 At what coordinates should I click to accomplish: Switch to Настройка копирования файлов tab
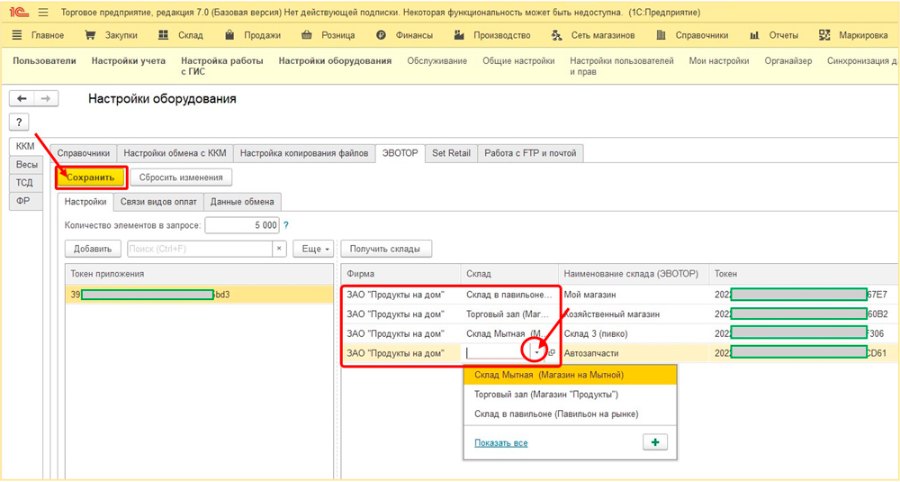[x=304, y=153]
